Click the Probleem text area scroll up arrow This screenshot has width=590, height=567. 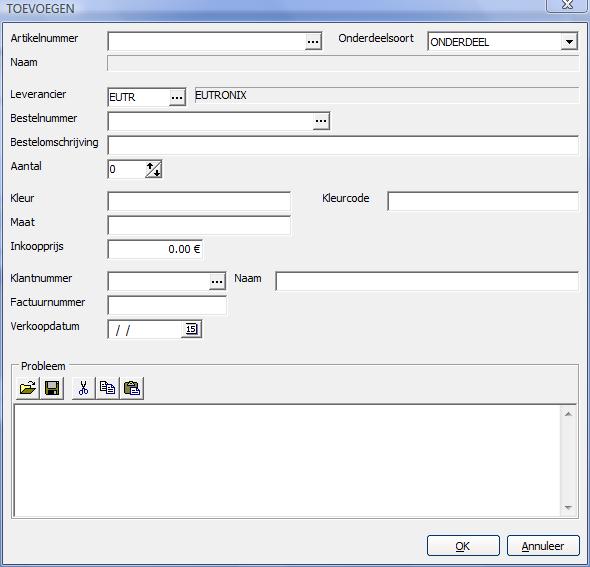pos(568,414)
